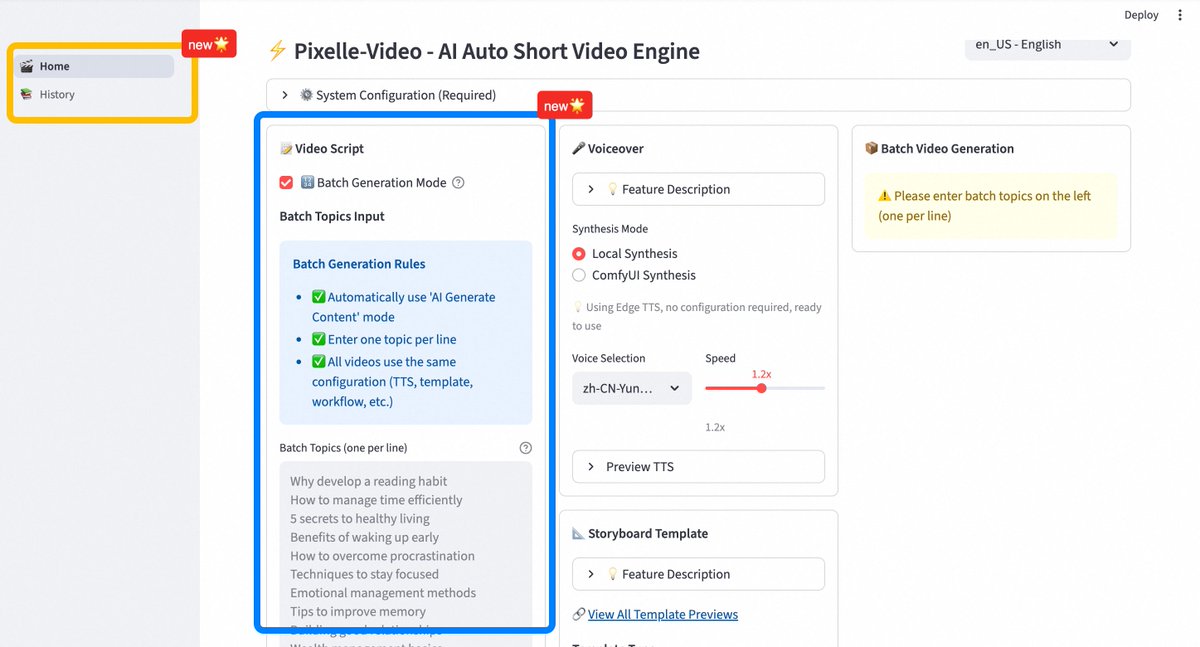Screen dimensions: 1200x647
Task: Click the Home clapperboard icon
Action: tap(27, 66)
